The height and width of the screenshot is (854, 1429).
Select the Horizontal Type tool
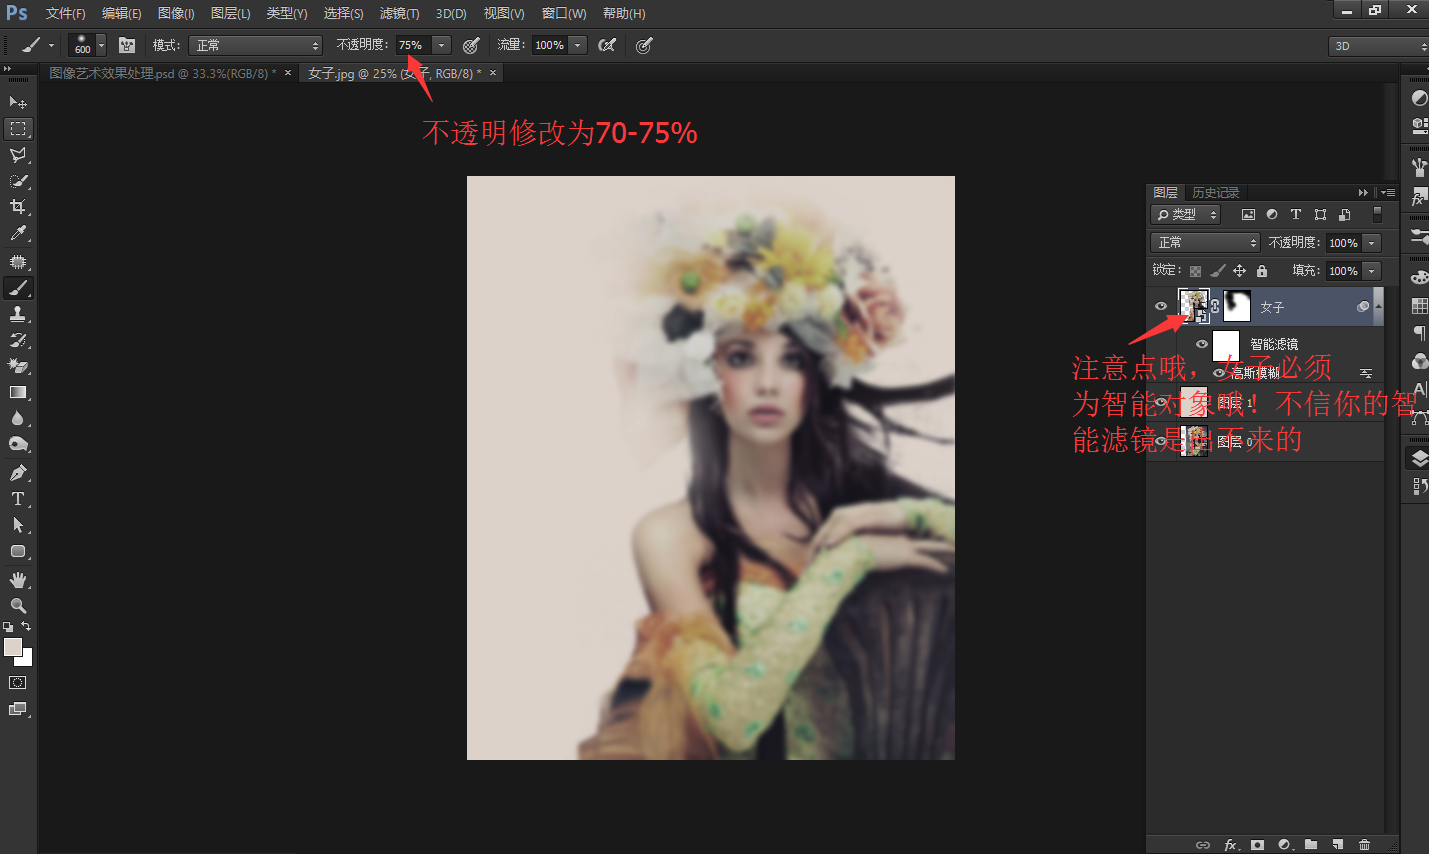[18, 498]
